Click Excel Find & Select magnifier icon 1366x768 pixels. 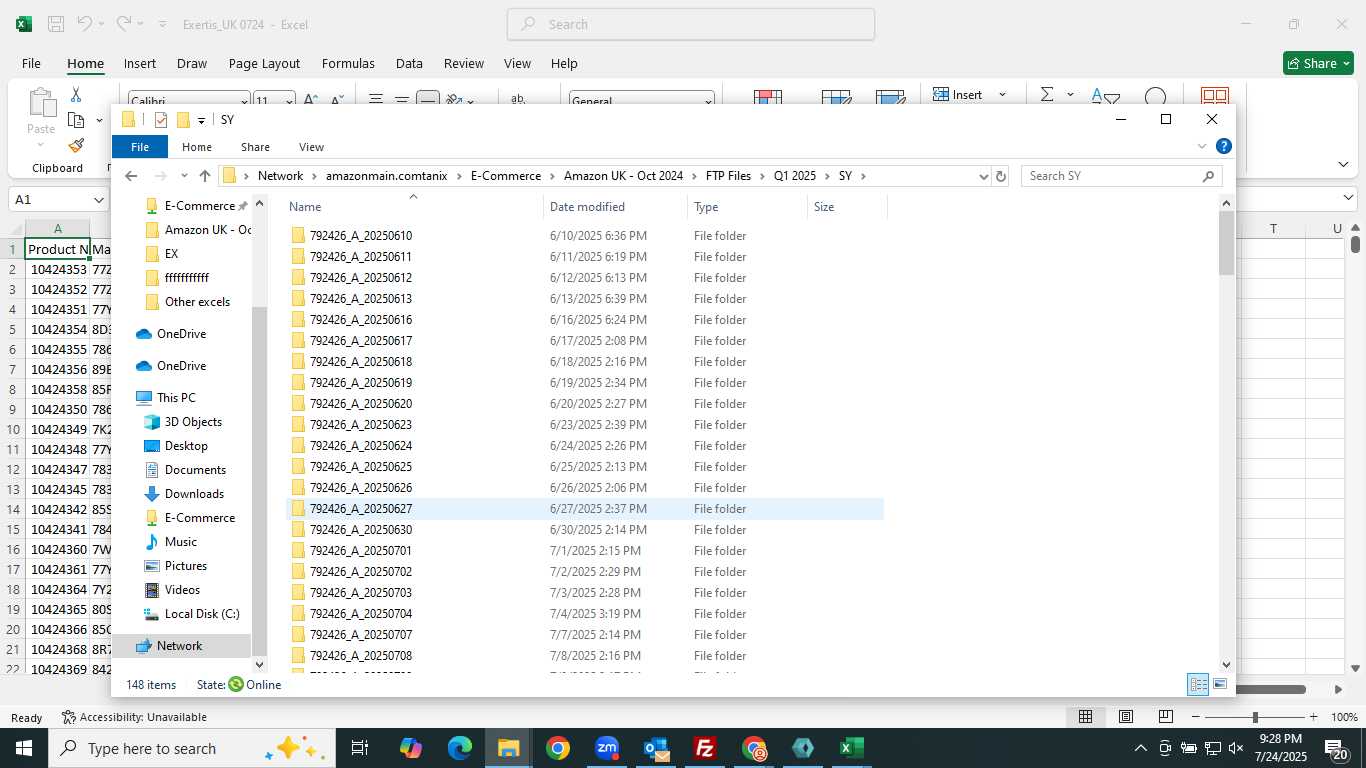pos(1155,97)
